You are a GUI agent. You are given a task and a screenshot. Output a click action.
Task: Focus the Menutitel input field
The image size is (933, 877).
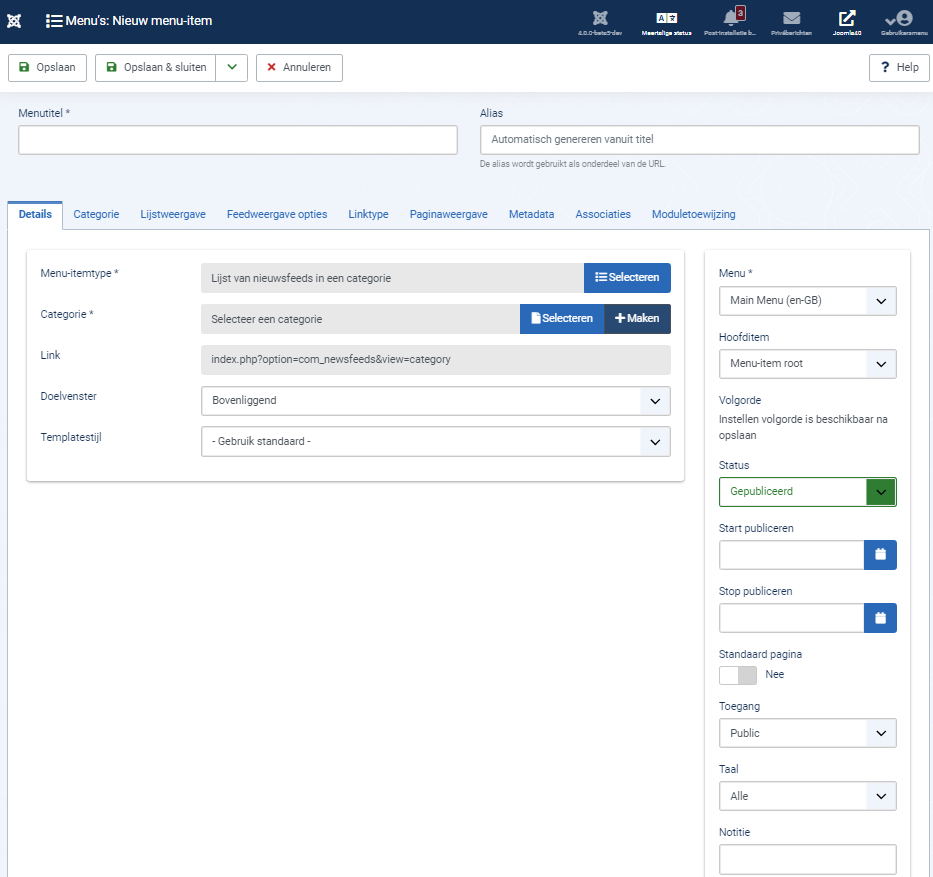click(x=238, y=140)
